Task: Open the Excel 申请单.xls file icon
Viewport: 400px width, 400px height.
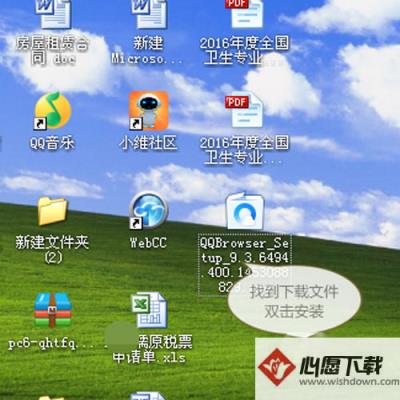Action: pos(149,310)
